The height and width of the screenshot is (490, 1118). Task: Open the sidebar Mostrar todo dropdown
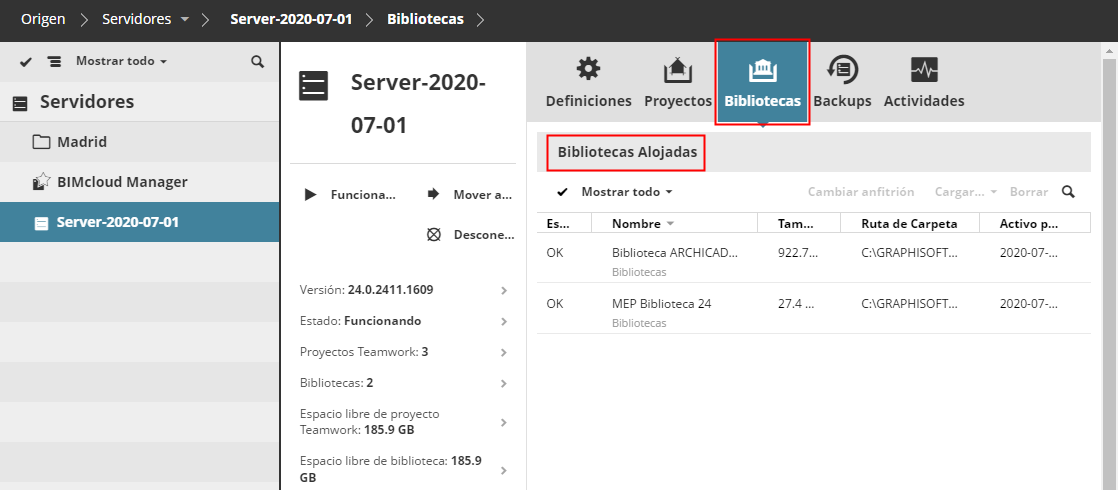pos(121,61)
